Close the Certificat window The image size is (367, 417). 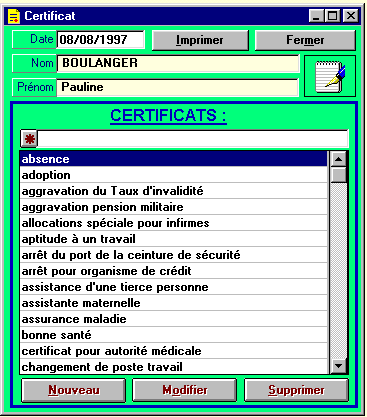coord(351,16)
